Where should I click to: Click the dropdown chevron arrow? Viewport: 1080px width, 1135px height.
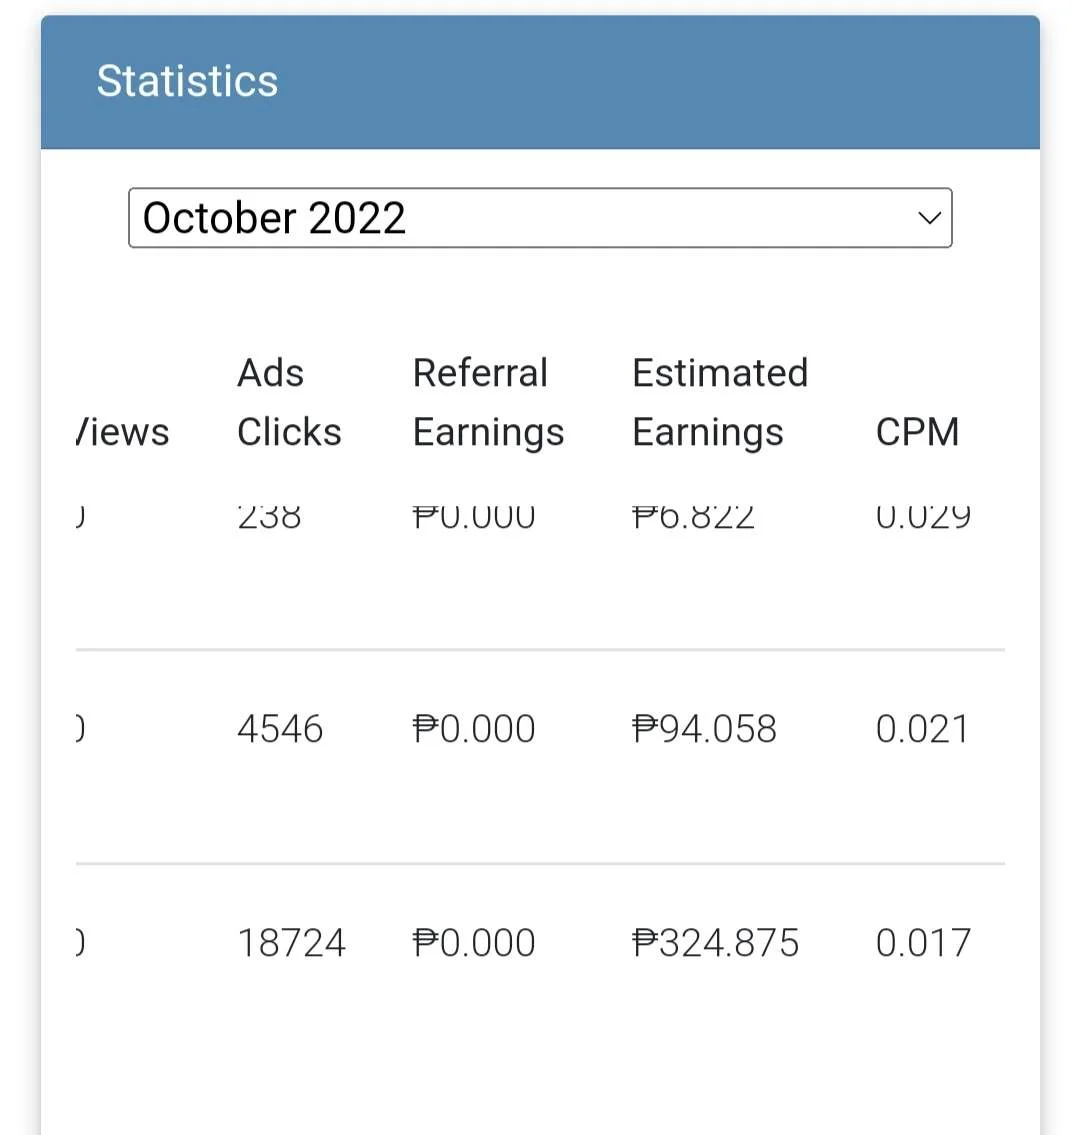pos(929,218)
